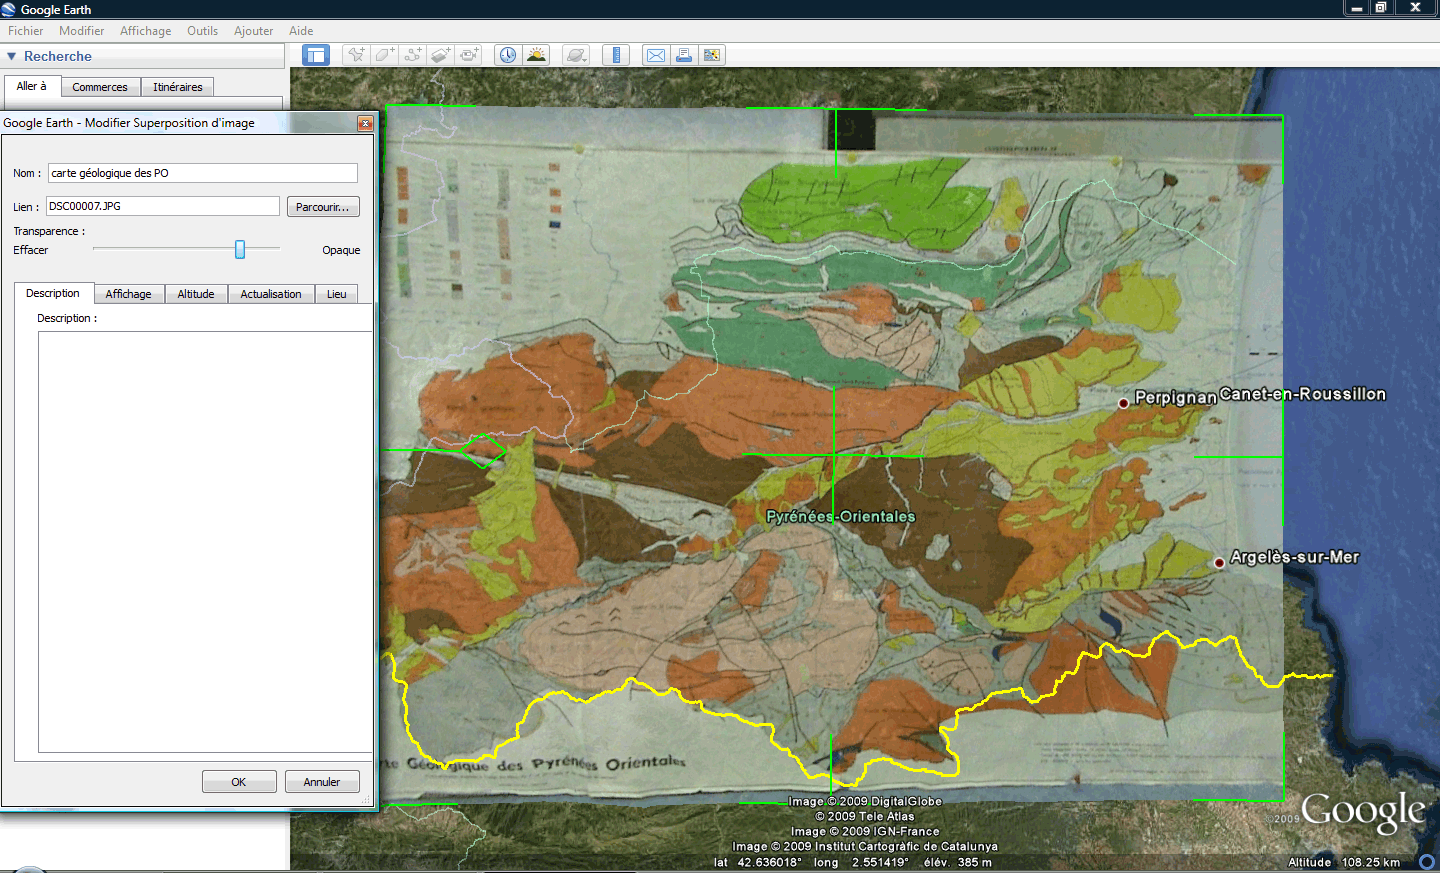Collapse the Recherche panel triangle
The height and width of the screenshot is (873, 1440).
[x=12, y=57]
